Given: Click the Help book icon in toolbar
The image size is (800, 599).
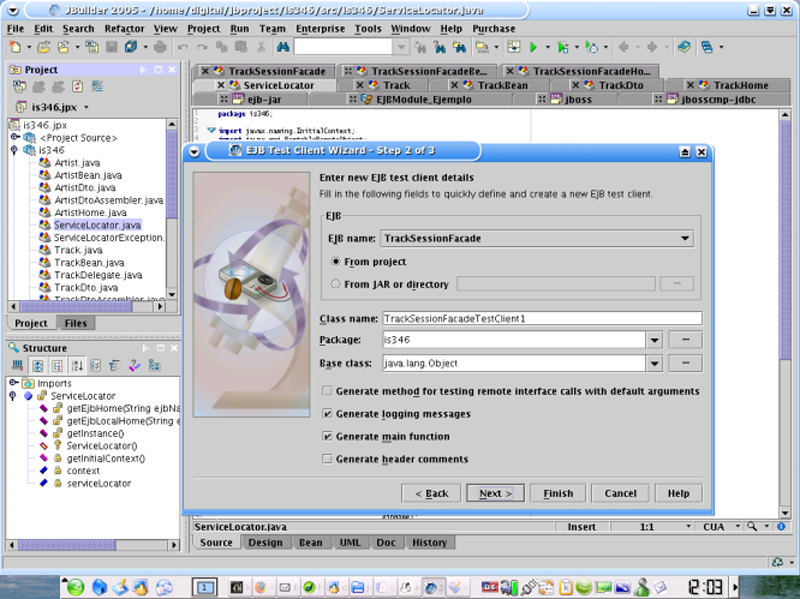Looking at the screenshot, I should [683, 47].
